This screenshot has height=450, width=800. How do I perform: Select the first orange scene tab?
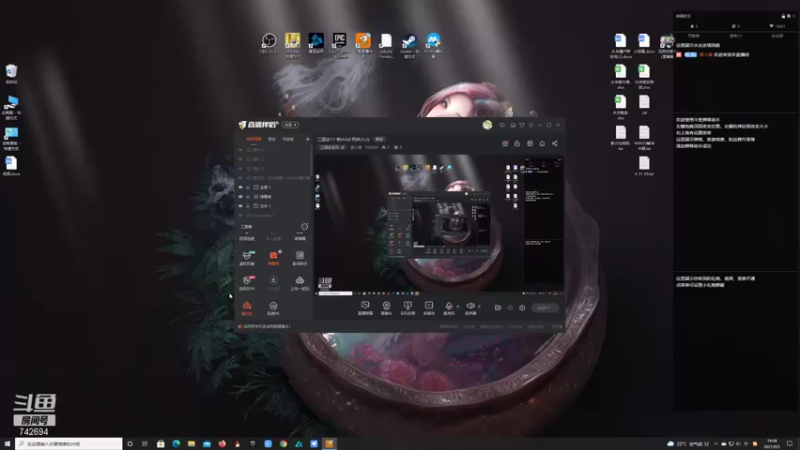(254, 139)
